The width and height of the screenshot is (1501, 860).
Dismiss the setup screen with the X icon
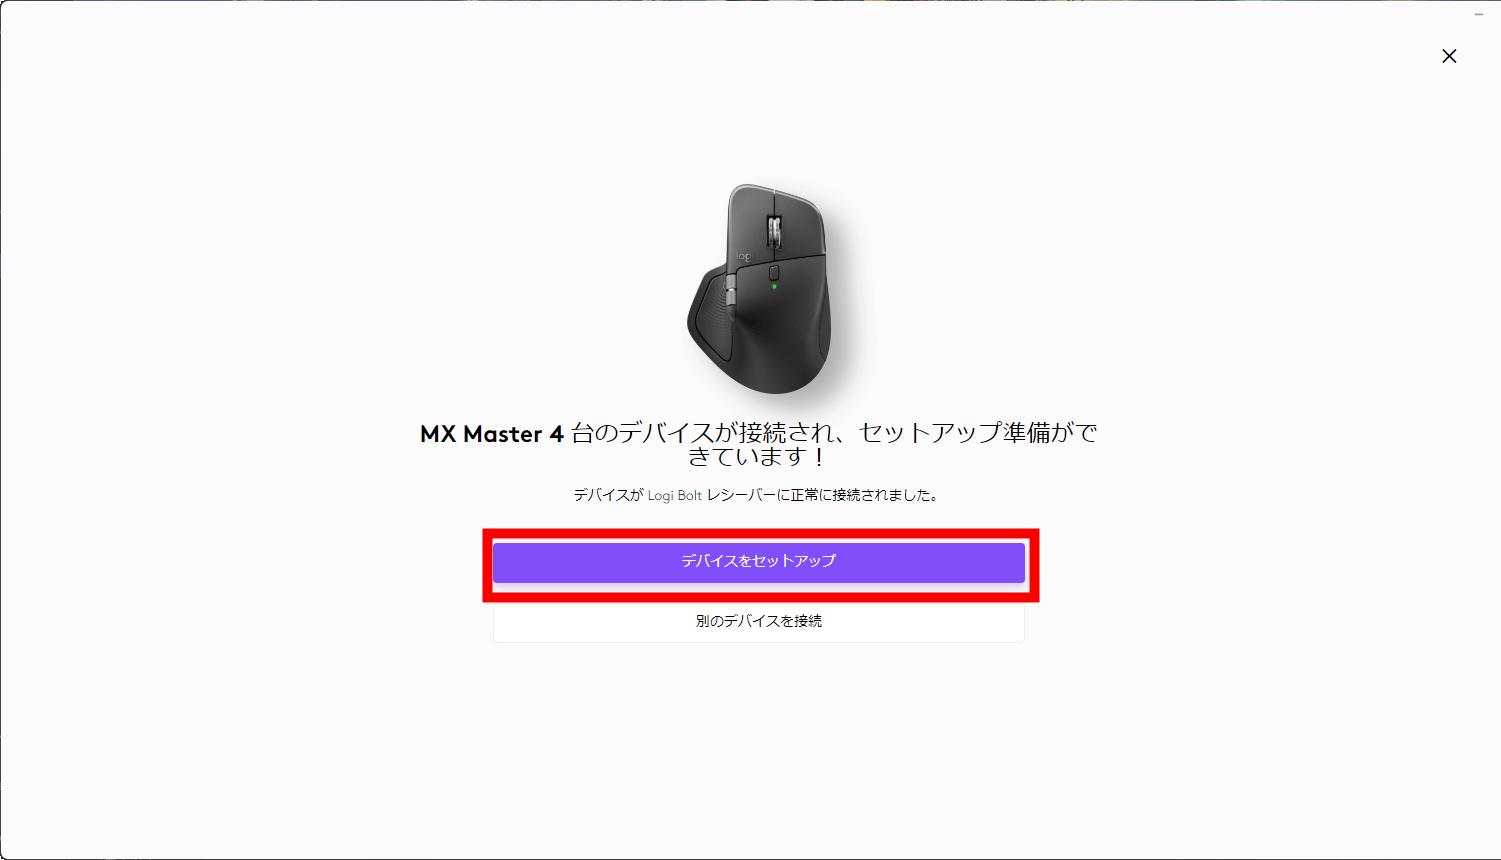coord(1449,56)
